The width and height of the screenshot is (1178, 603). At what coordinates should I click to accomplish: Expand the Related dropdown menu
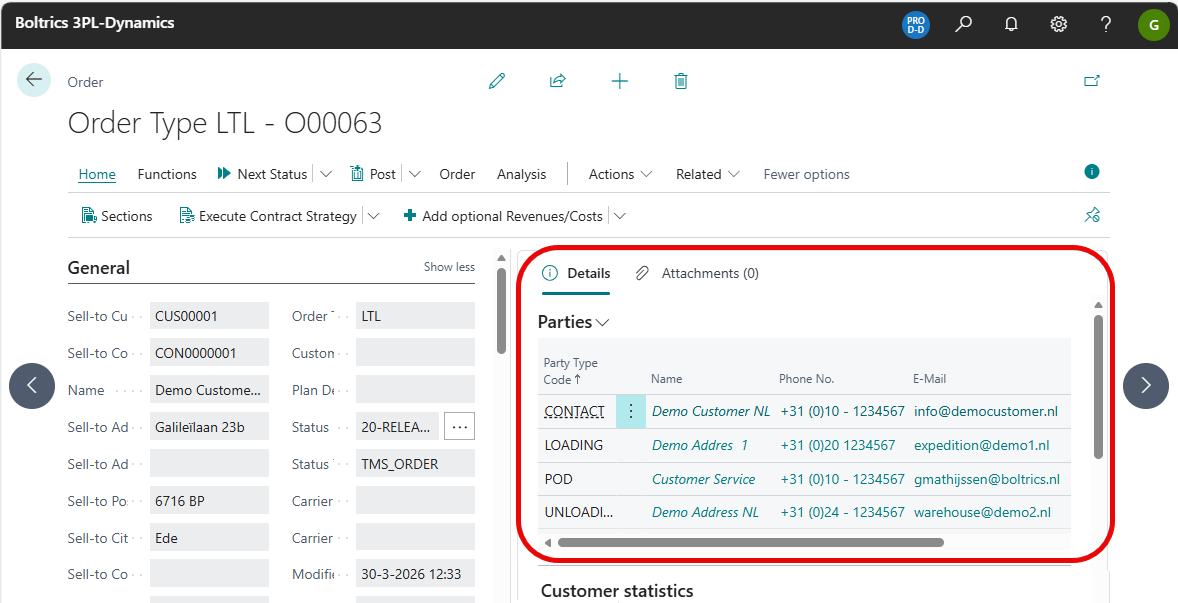point(707,174)
